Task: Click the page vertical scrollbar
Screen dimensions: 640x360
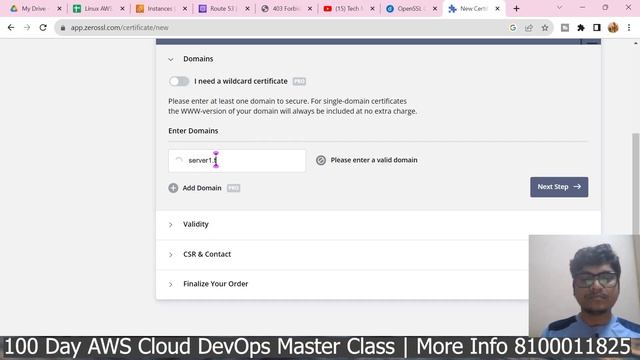Action: pyautogui.click(x=636, y=184)
